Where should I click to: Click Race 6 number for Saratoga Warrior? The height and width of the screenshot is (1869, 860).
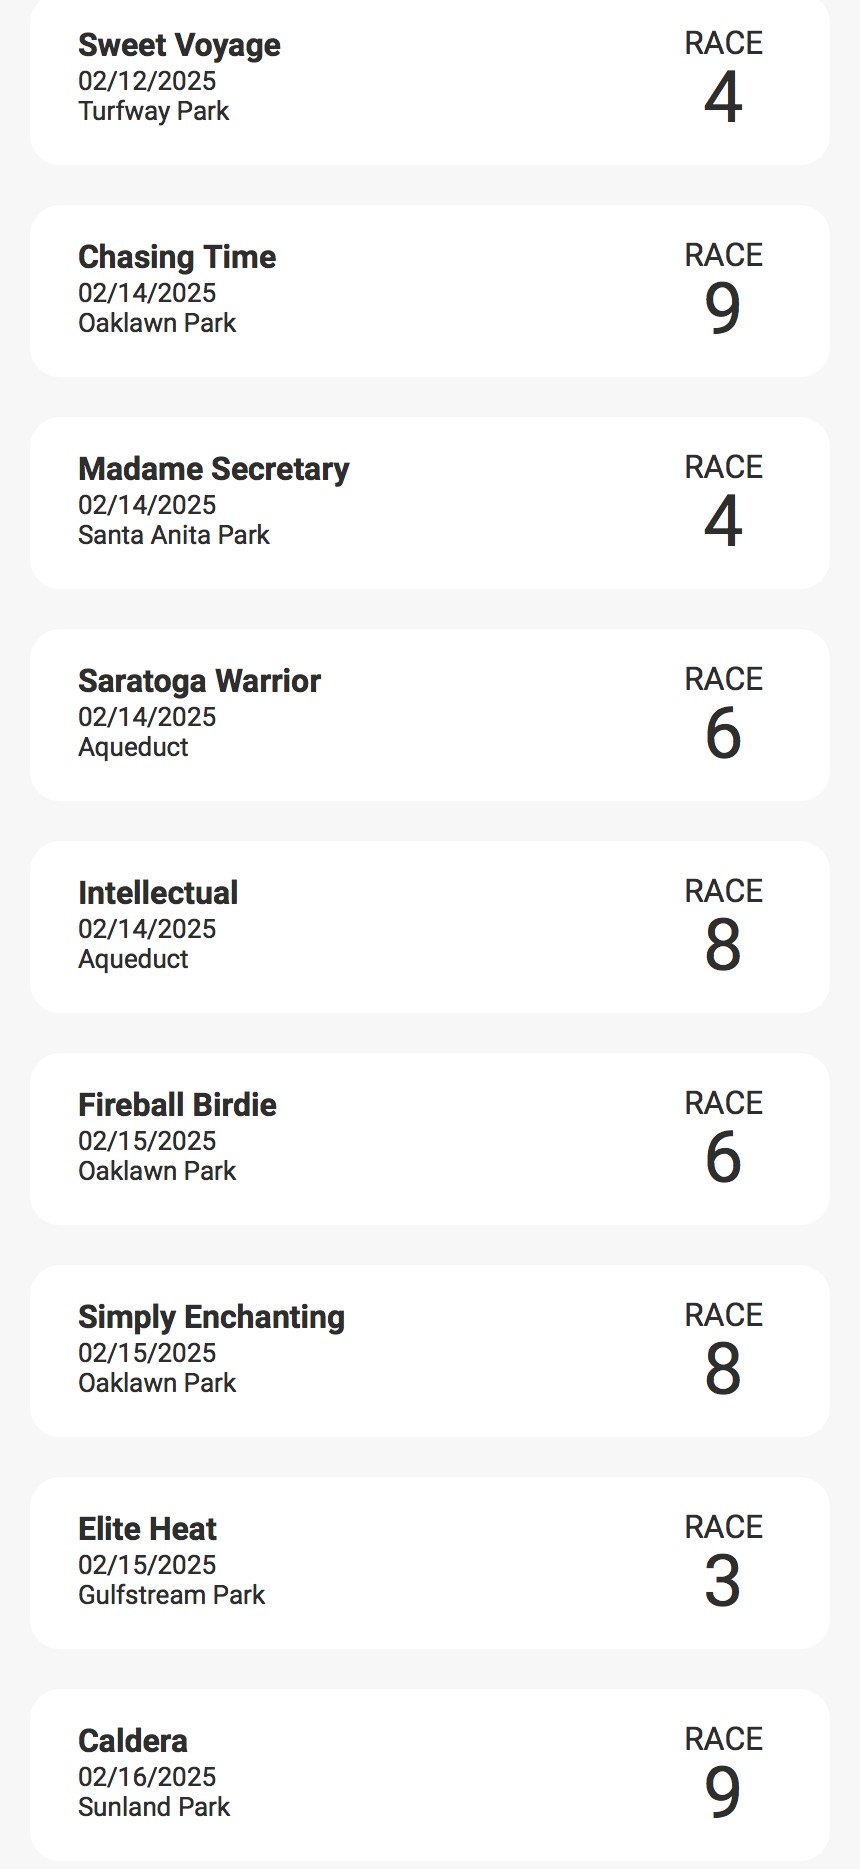[x=723, y=734]
